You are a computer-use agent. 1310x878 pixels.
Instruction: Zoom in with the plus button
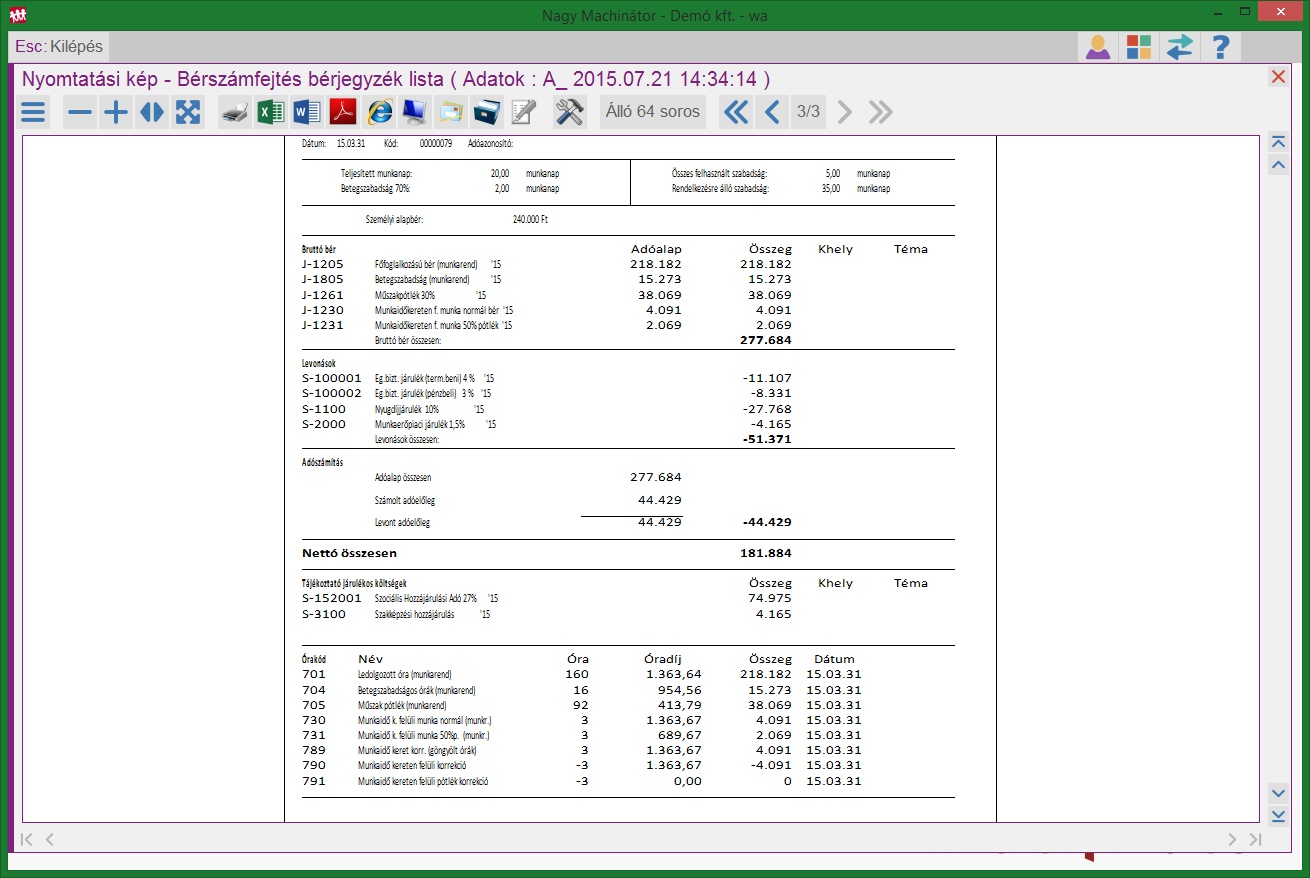[116, 112]
